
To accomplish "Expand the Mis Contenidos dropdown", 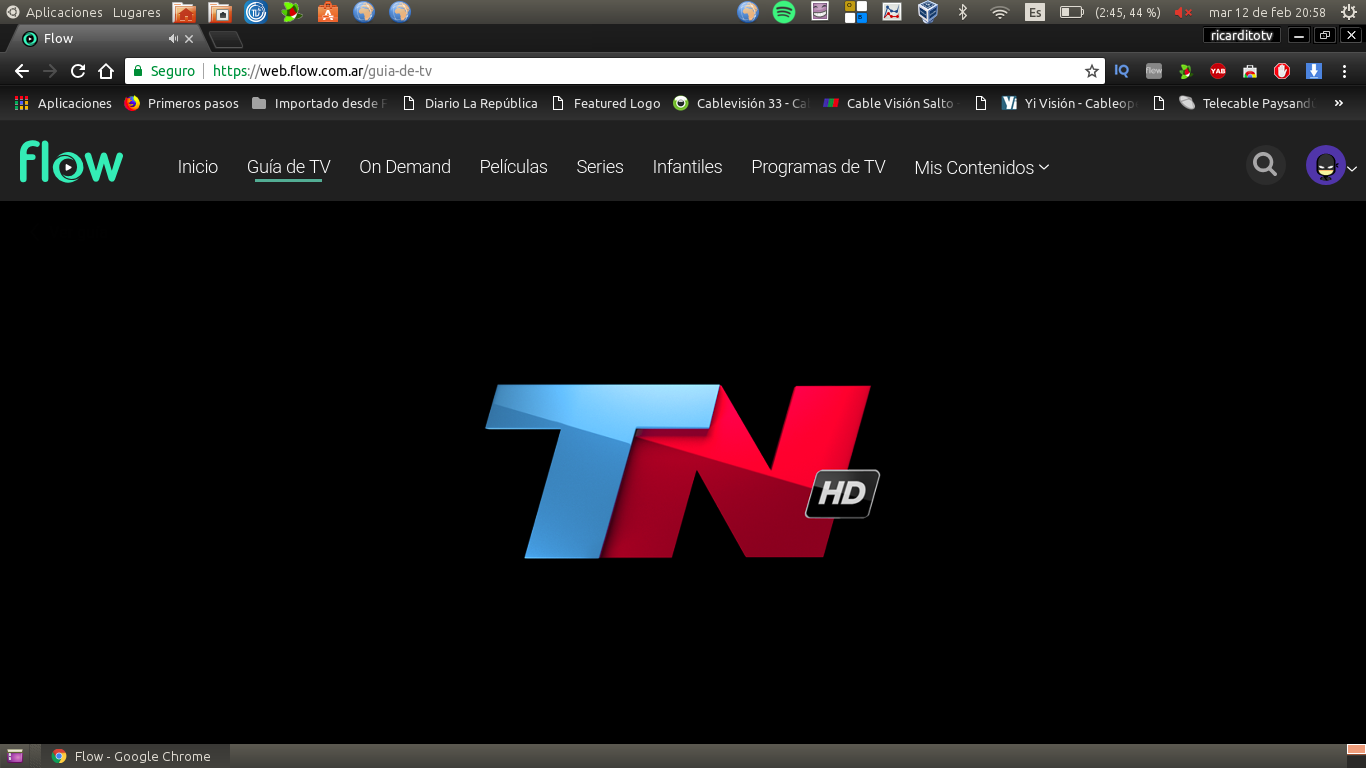I will pos(982,167).
